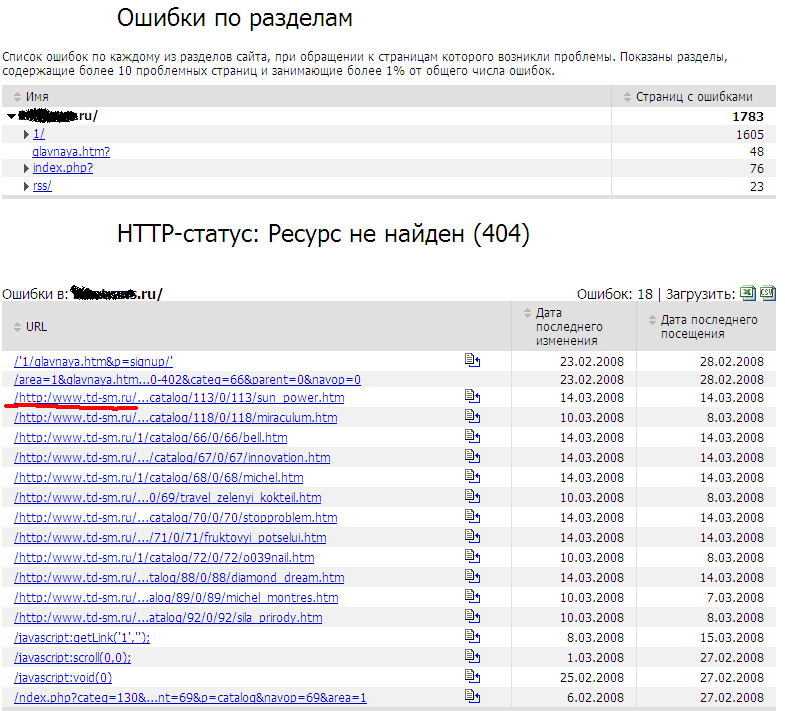Expand the index.php? tree node

[x=27, y=168]
